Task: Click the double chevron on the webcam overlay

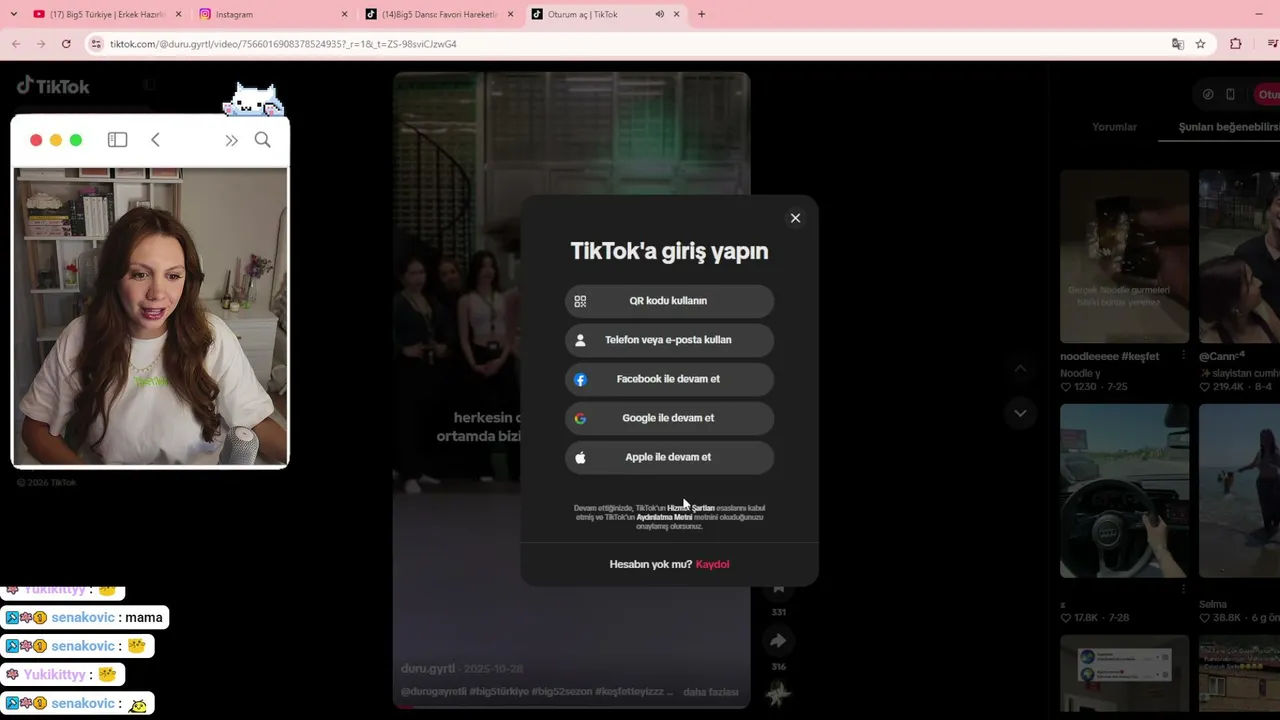Action: pyautogui.click(x=231, y=140)
